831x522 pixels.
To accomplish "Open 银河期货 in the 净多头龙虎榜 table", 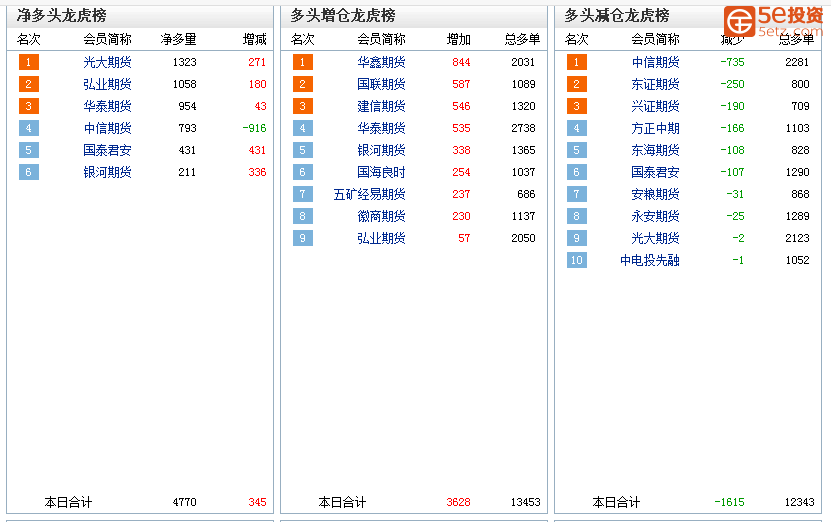I will tap(107, 172).
